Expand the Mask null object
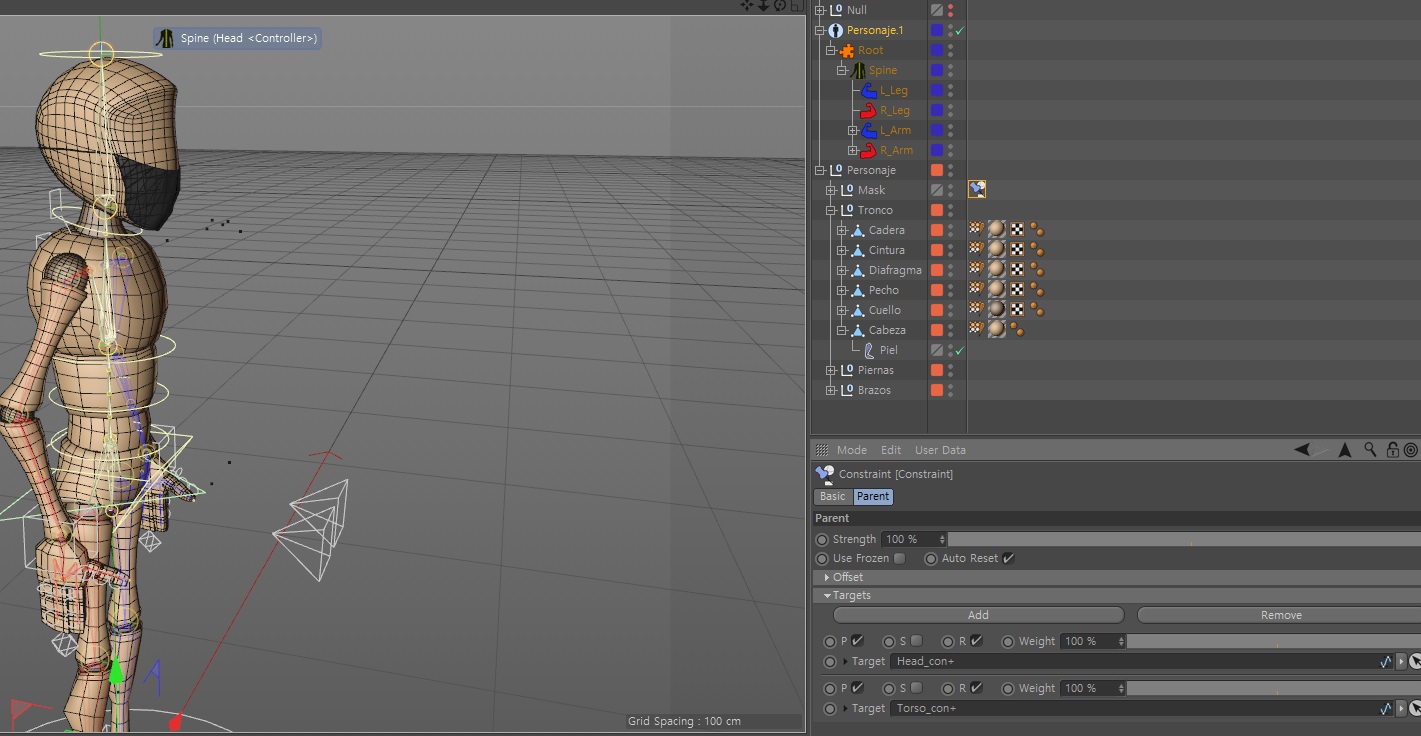The width and height of the screenshot is (1421, 736). tap(831, 190)
